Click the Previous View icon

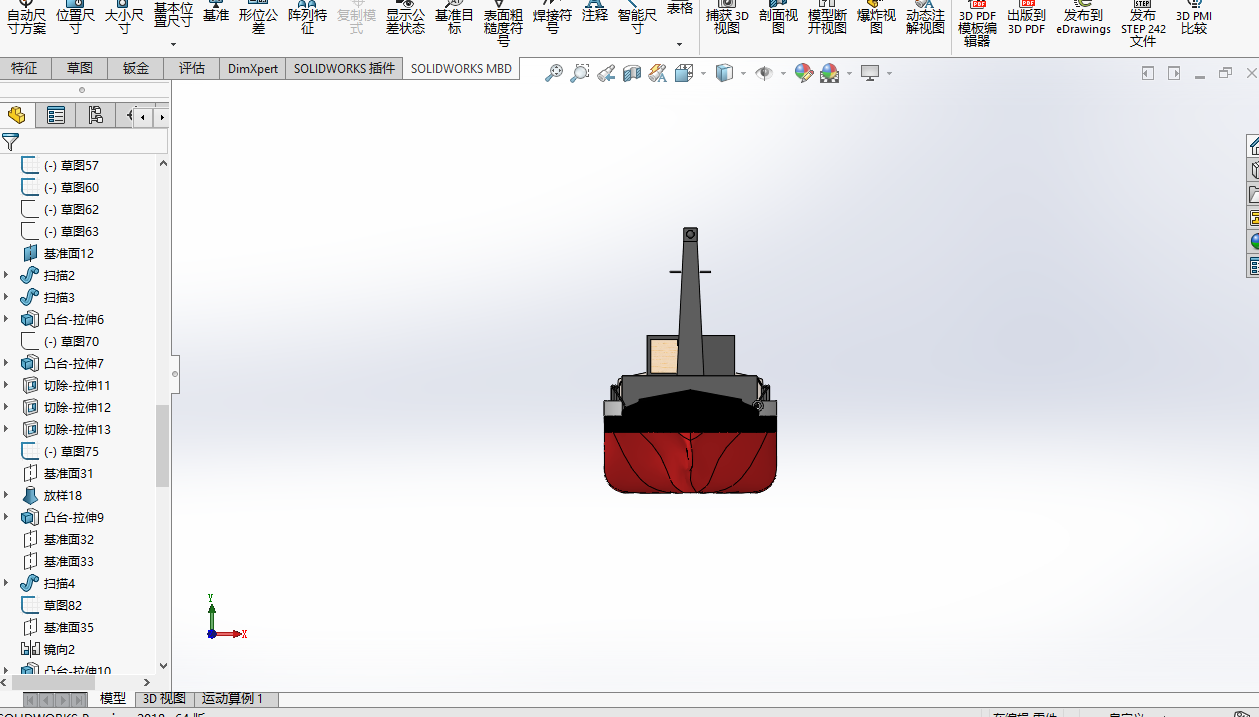[606, 73]
